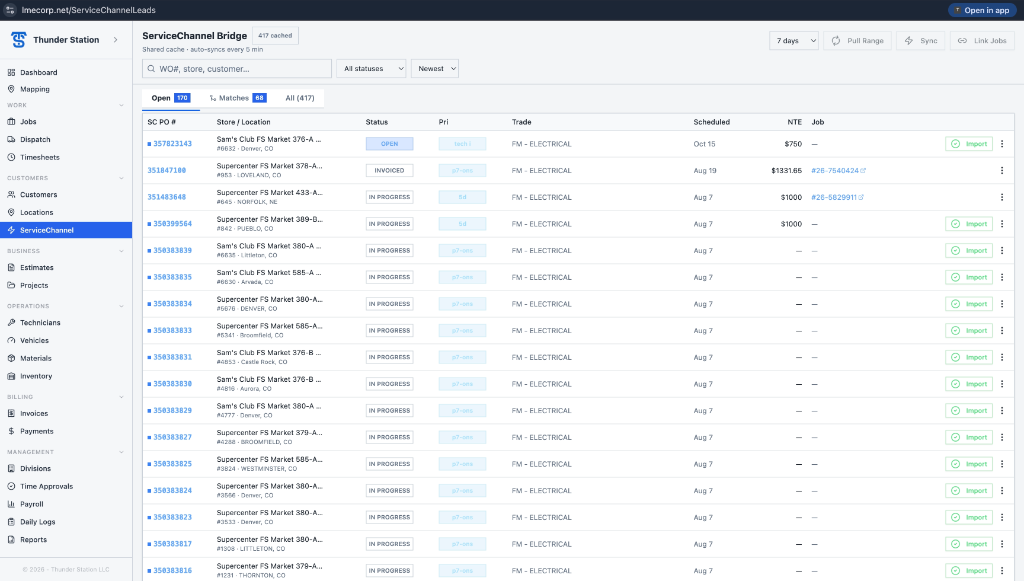Click the Sync button
Screen dimensions: 1024x581
click(921, 40)
